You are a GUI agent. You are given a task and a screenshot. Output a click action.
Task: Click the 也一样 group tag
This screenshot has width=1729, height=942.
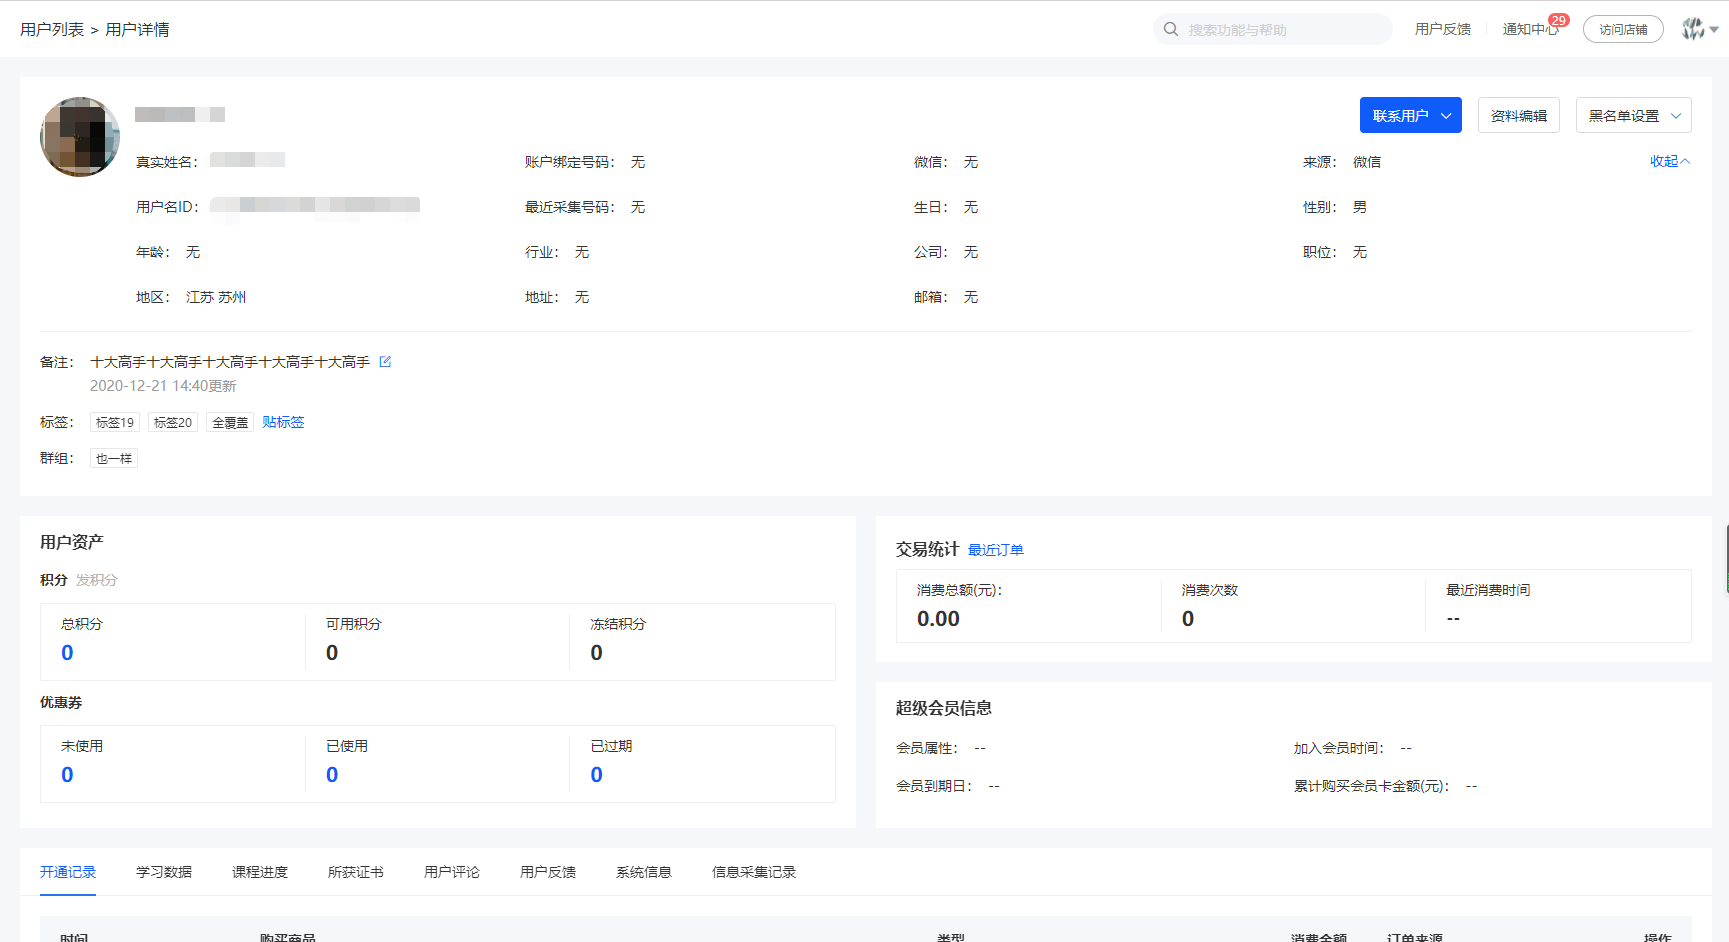114,458
